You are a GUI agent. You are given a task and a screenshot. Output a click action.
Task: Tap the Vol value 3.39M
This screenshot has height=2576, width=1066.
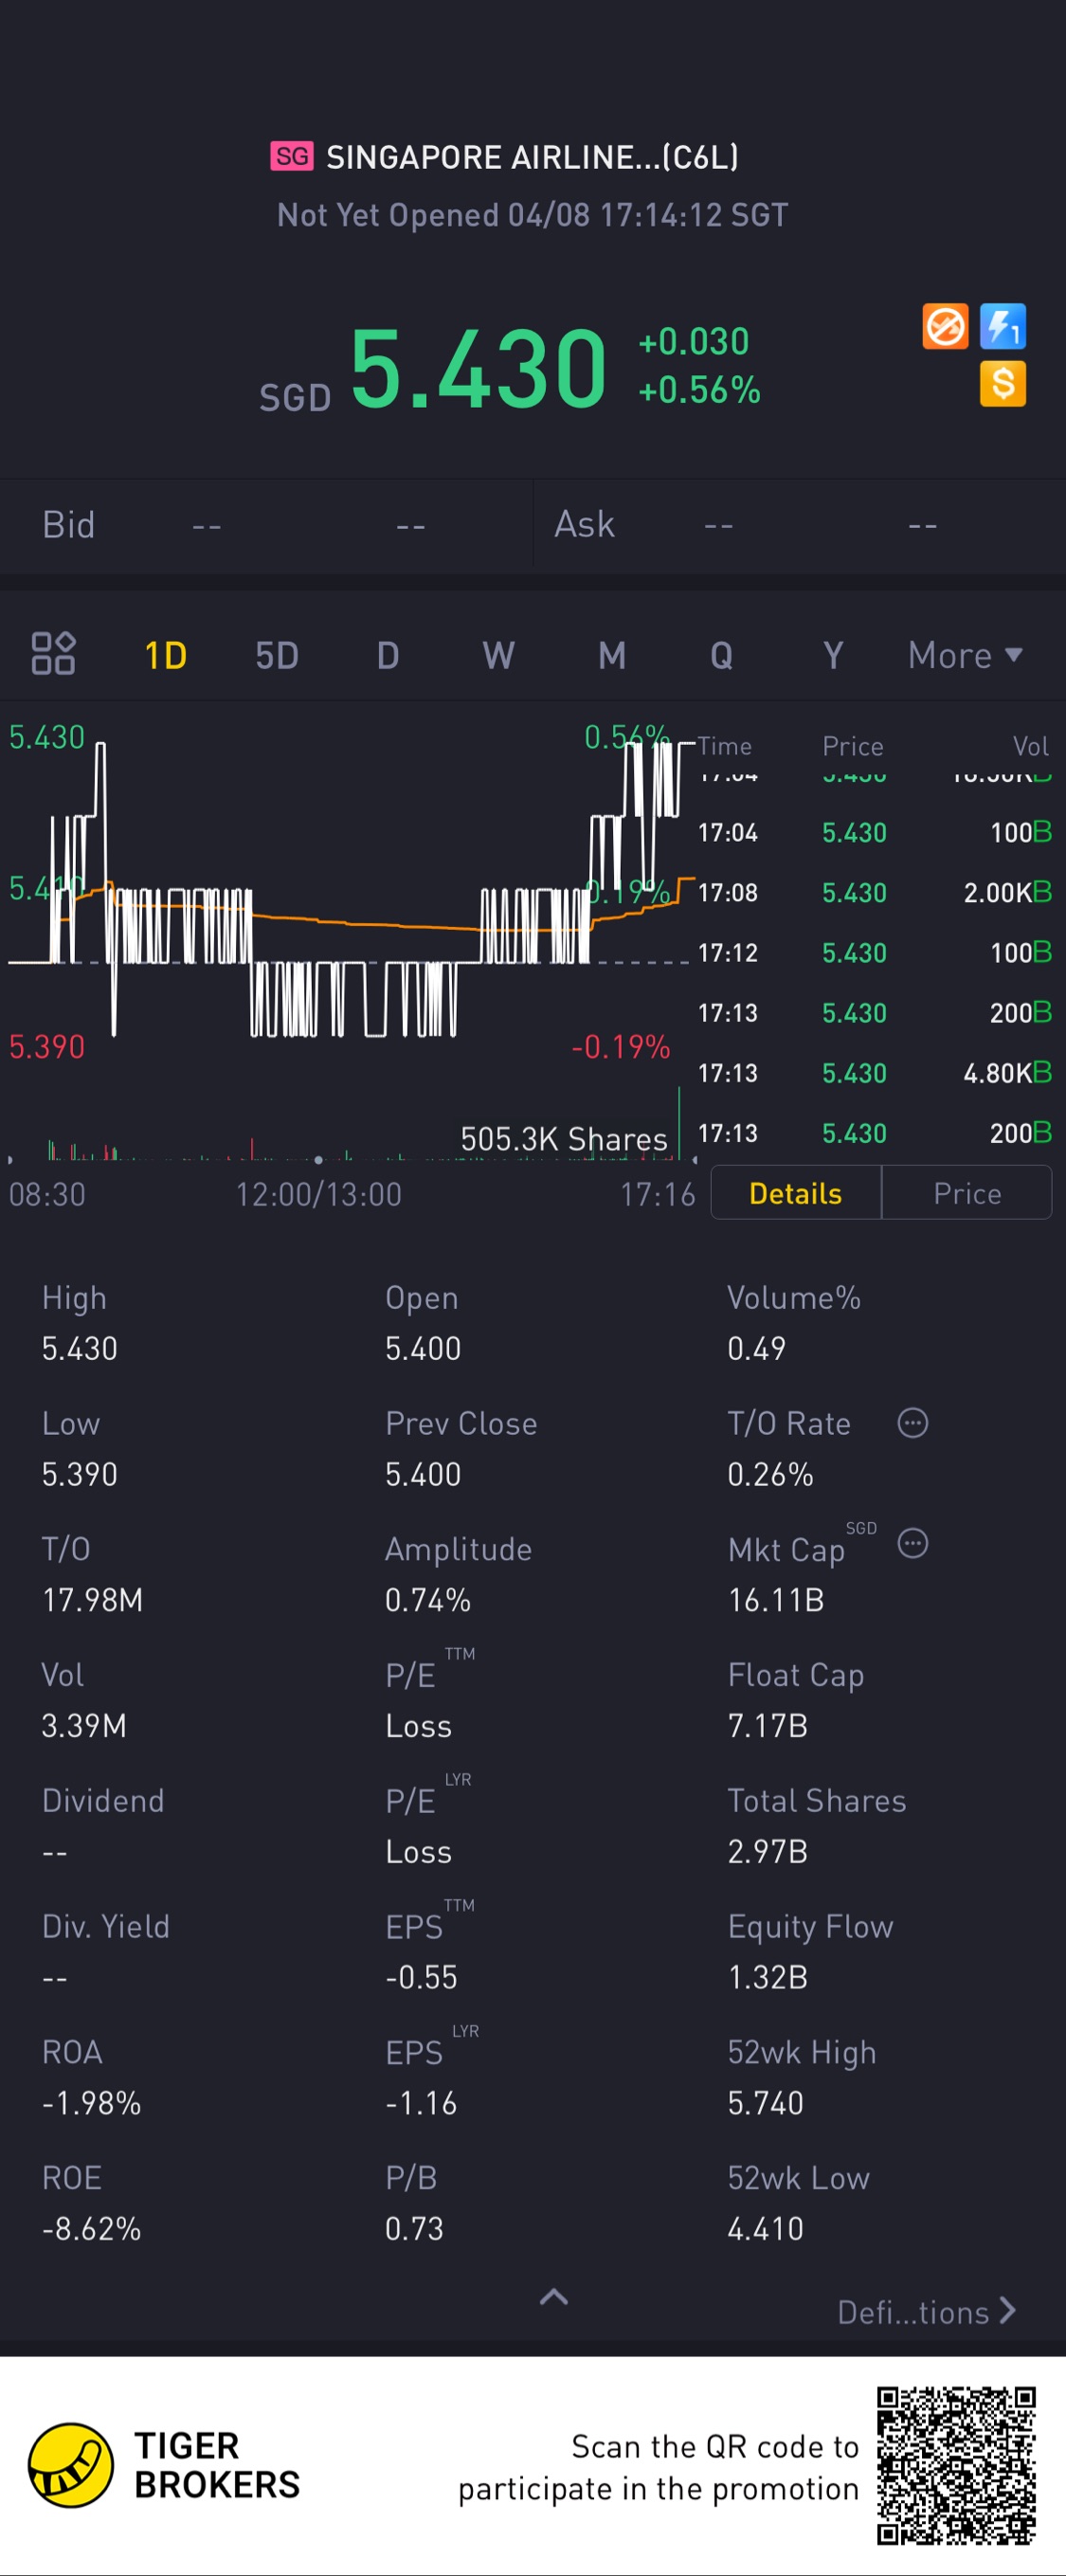[84, 1725]
